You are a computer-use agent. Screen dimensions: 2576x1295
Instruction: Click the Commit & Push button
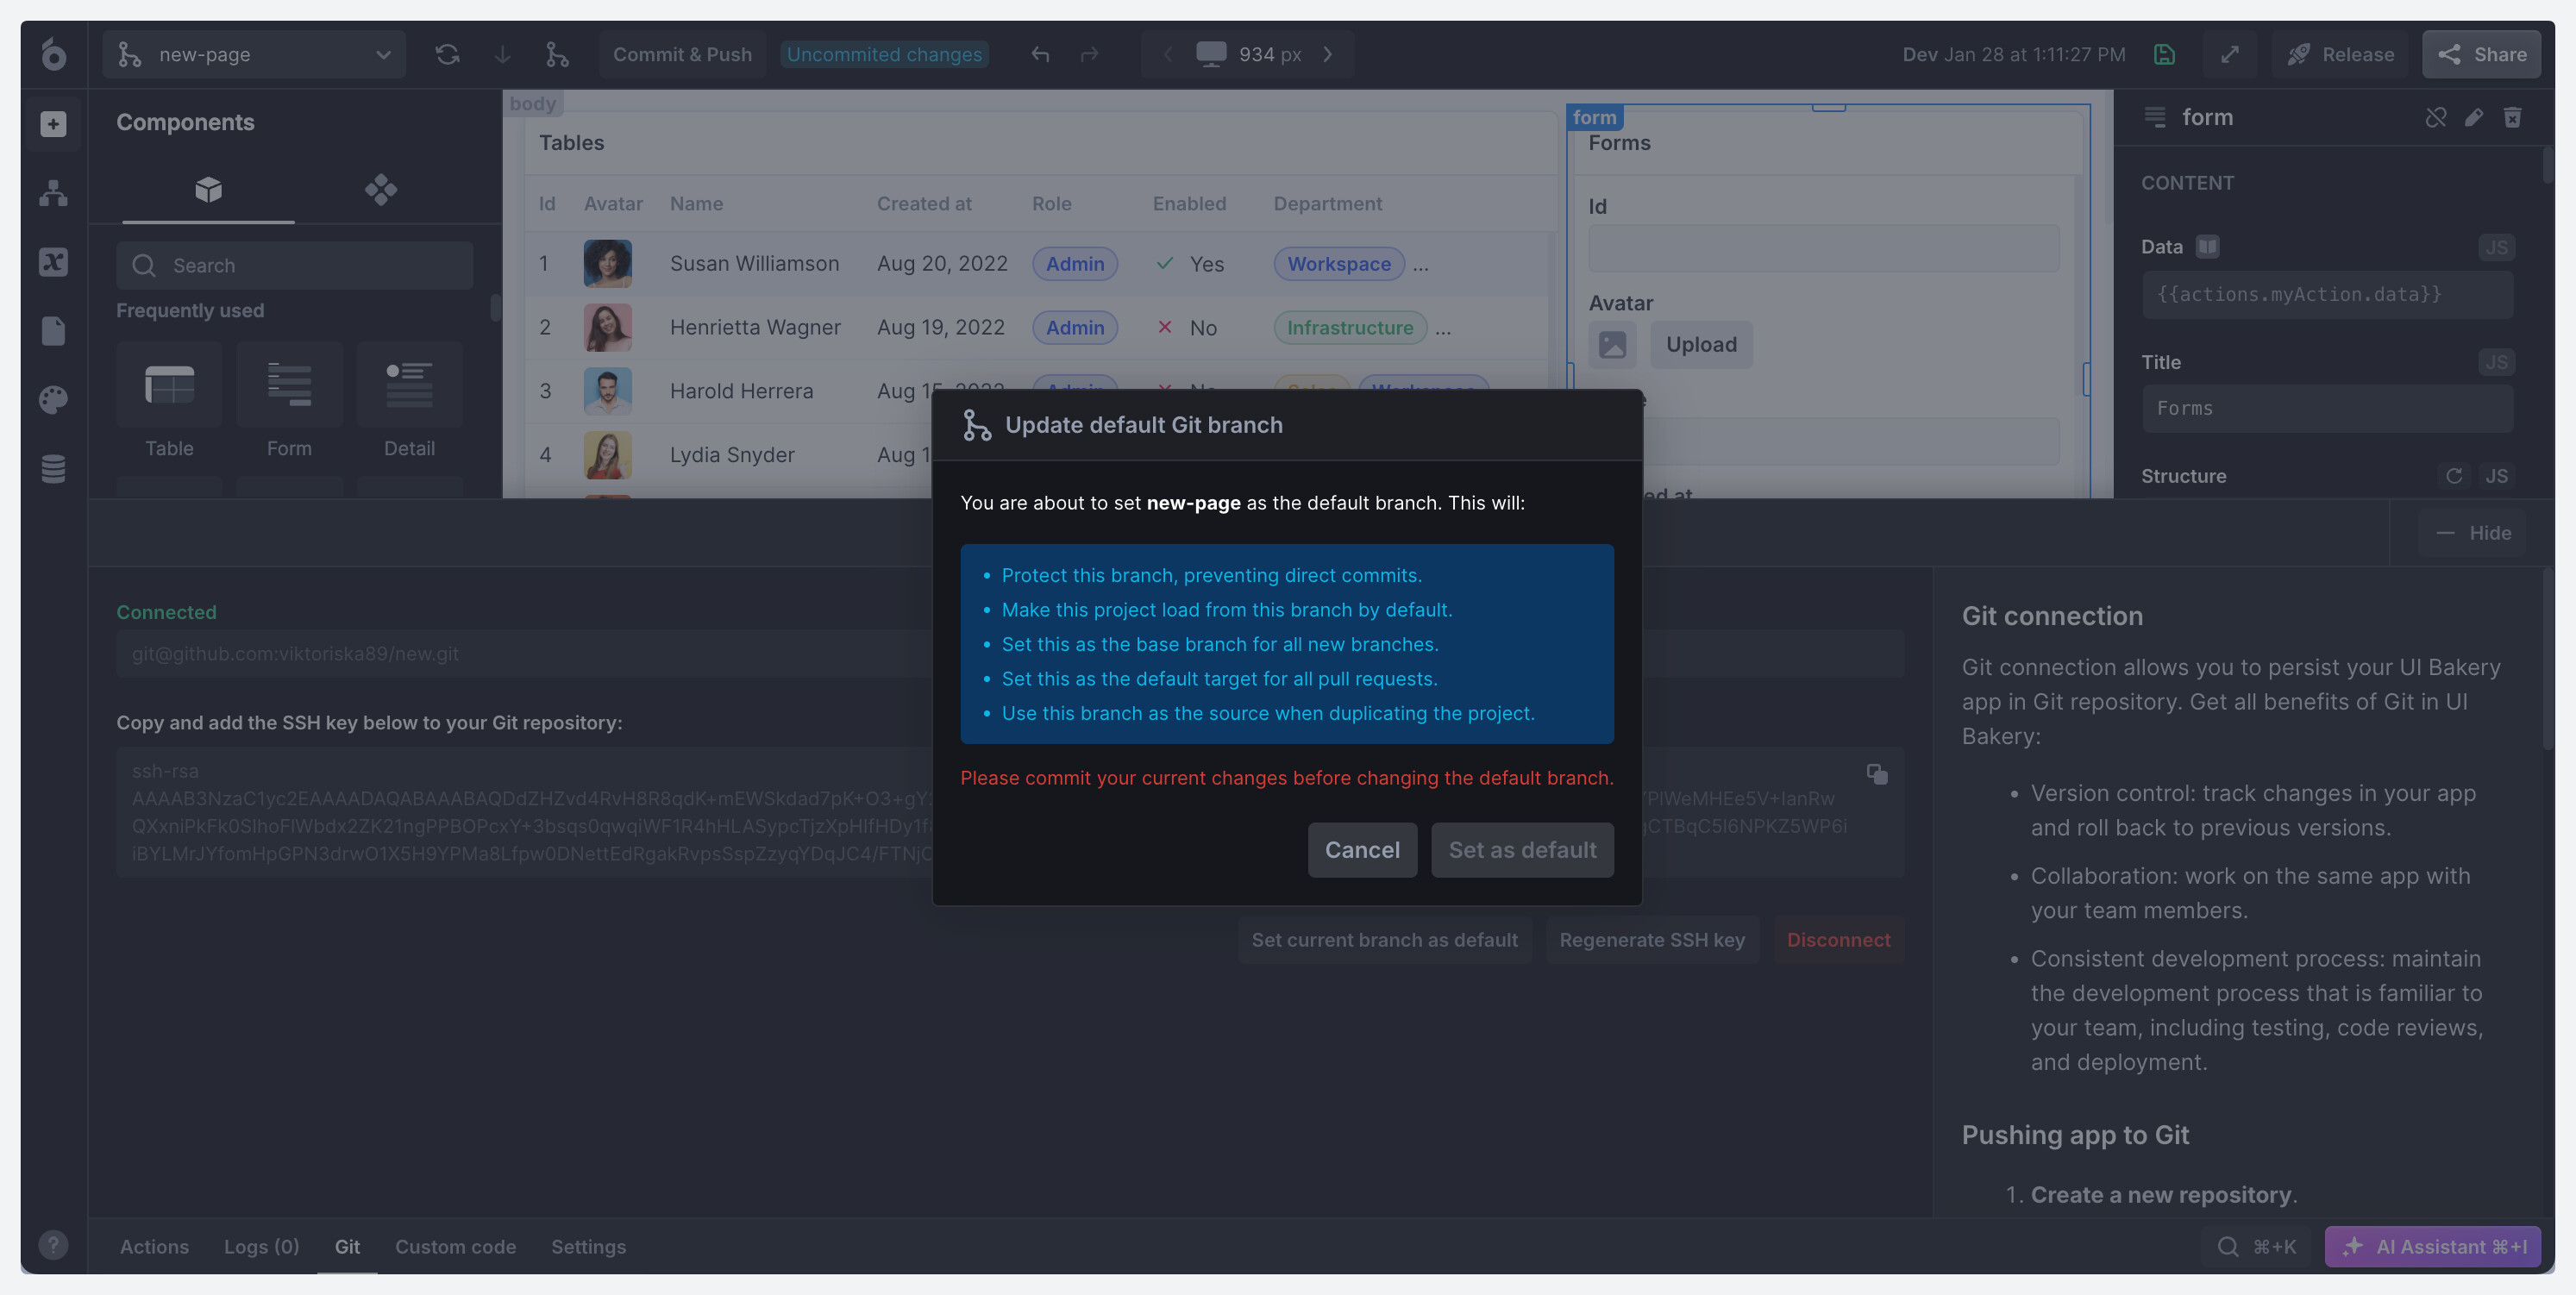[x=682, y=54]
